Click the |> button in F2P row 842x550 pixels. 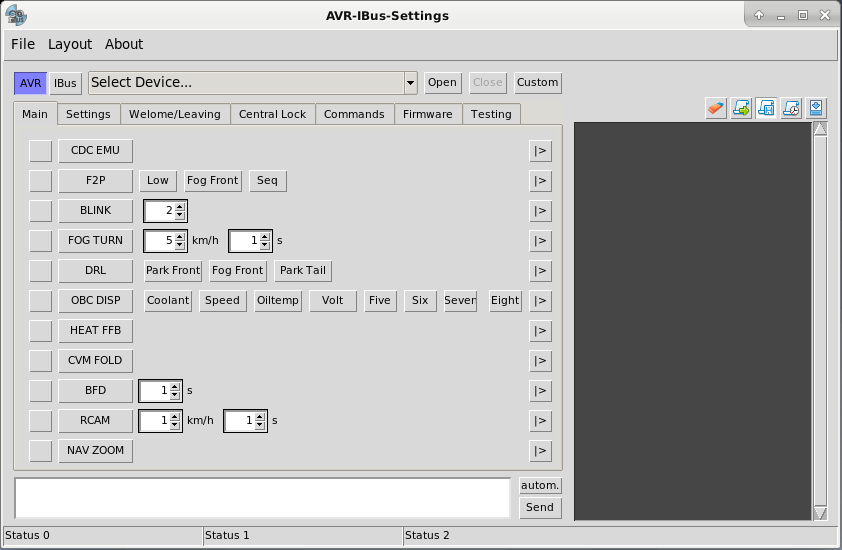[x=540, y=181]
